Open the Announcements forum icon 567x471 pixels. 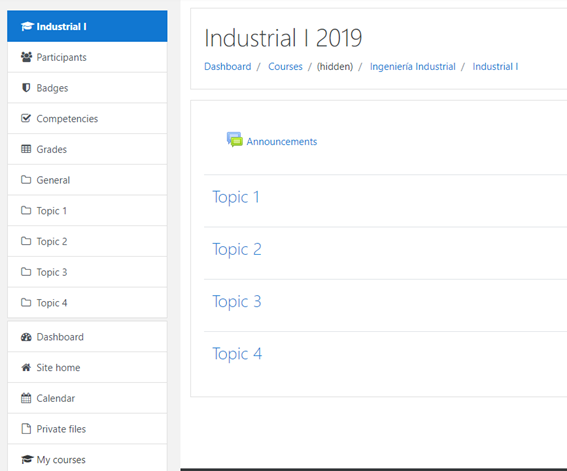click(235, 140)
